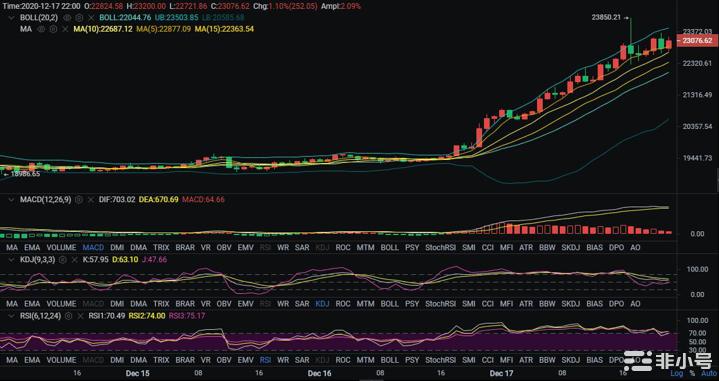Click the Dec 15 date label

(x=138, y=374)
